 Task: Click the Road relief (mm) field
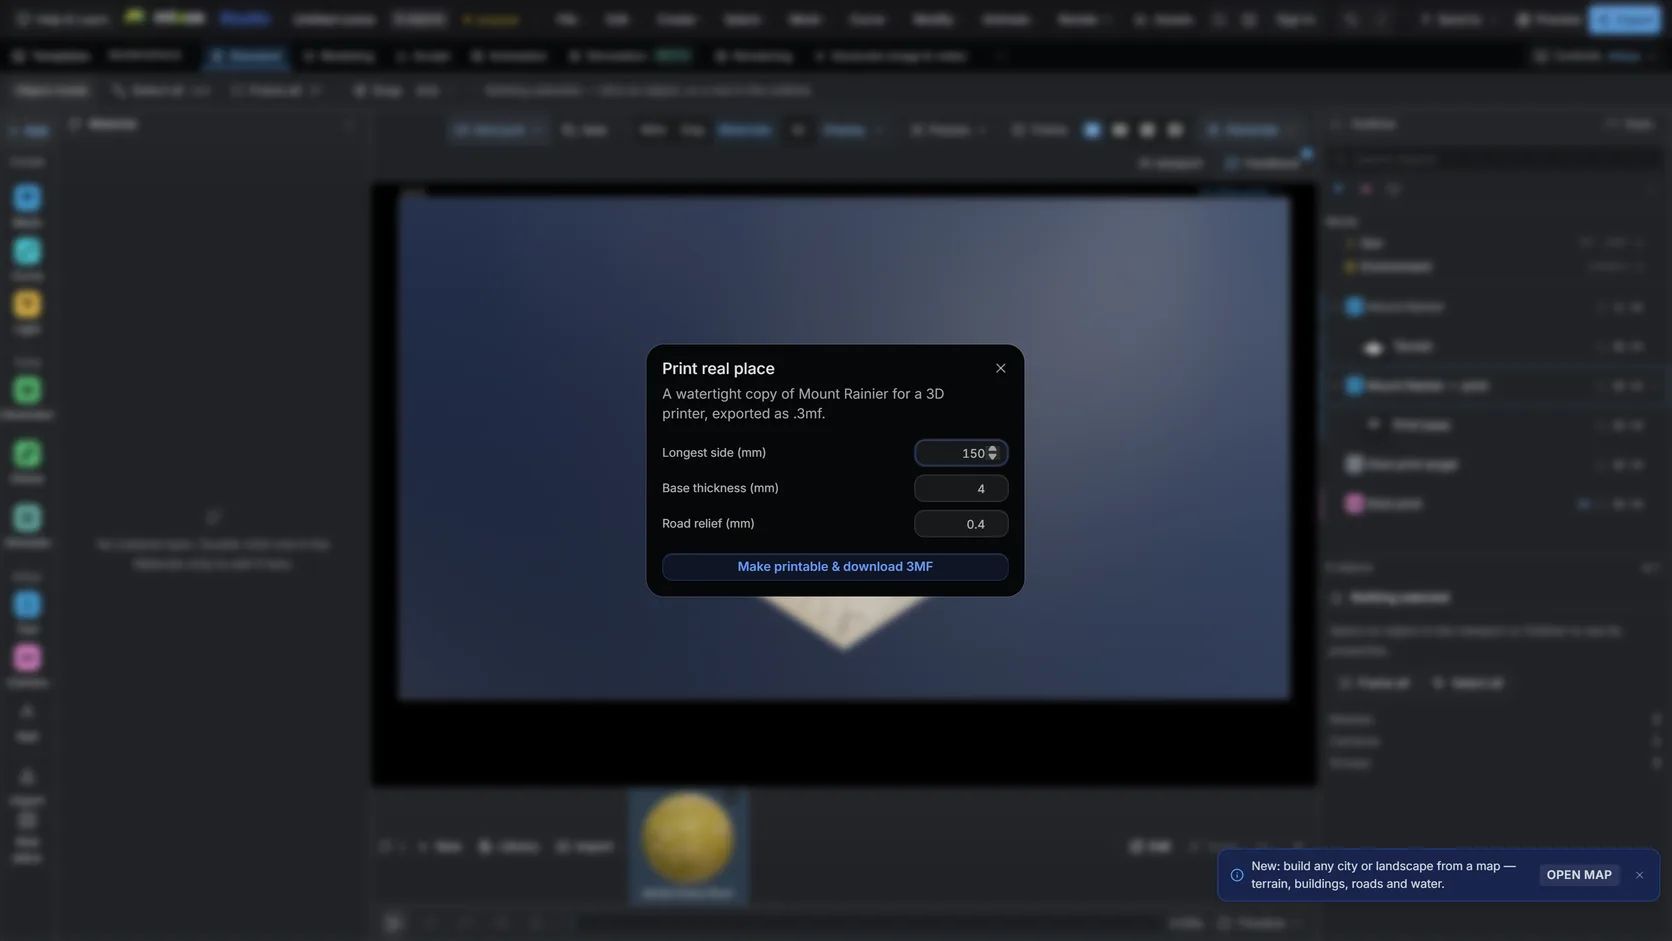[960, 524]
